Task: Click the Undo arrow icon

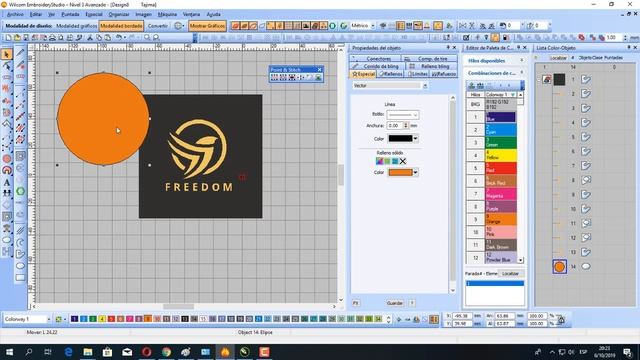Action: [119, 38]
